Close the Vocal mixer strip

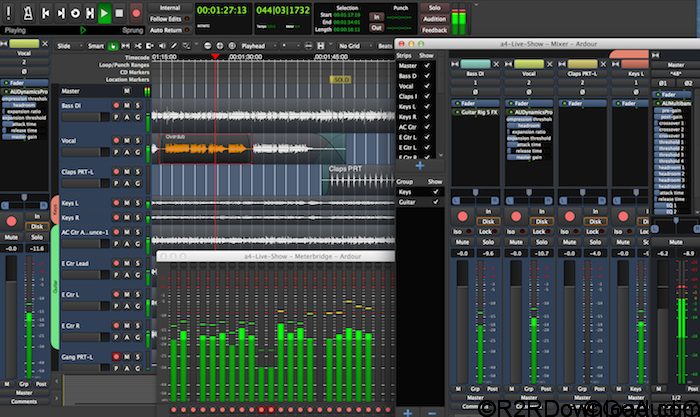(x=549, y=64)
